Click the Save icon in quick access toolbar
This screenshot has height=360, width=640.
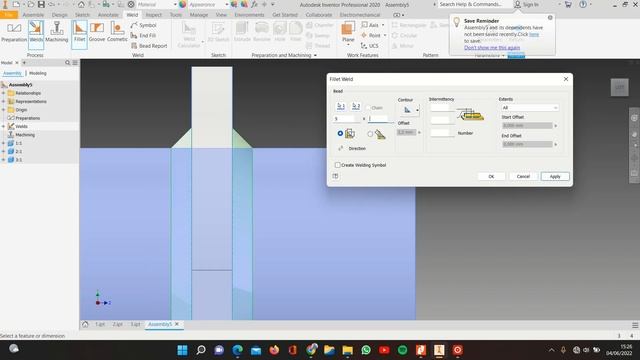(41, 4)
